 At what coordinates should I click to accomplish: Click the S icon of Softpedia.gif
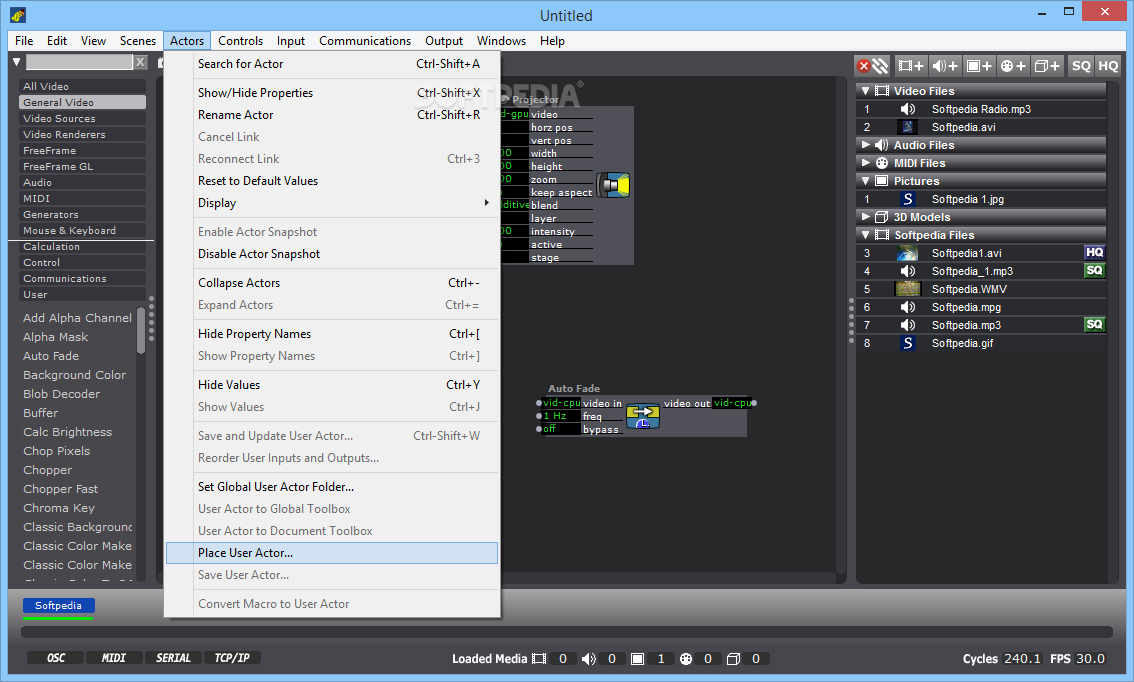pyautogui.click(x=908, y=344)
